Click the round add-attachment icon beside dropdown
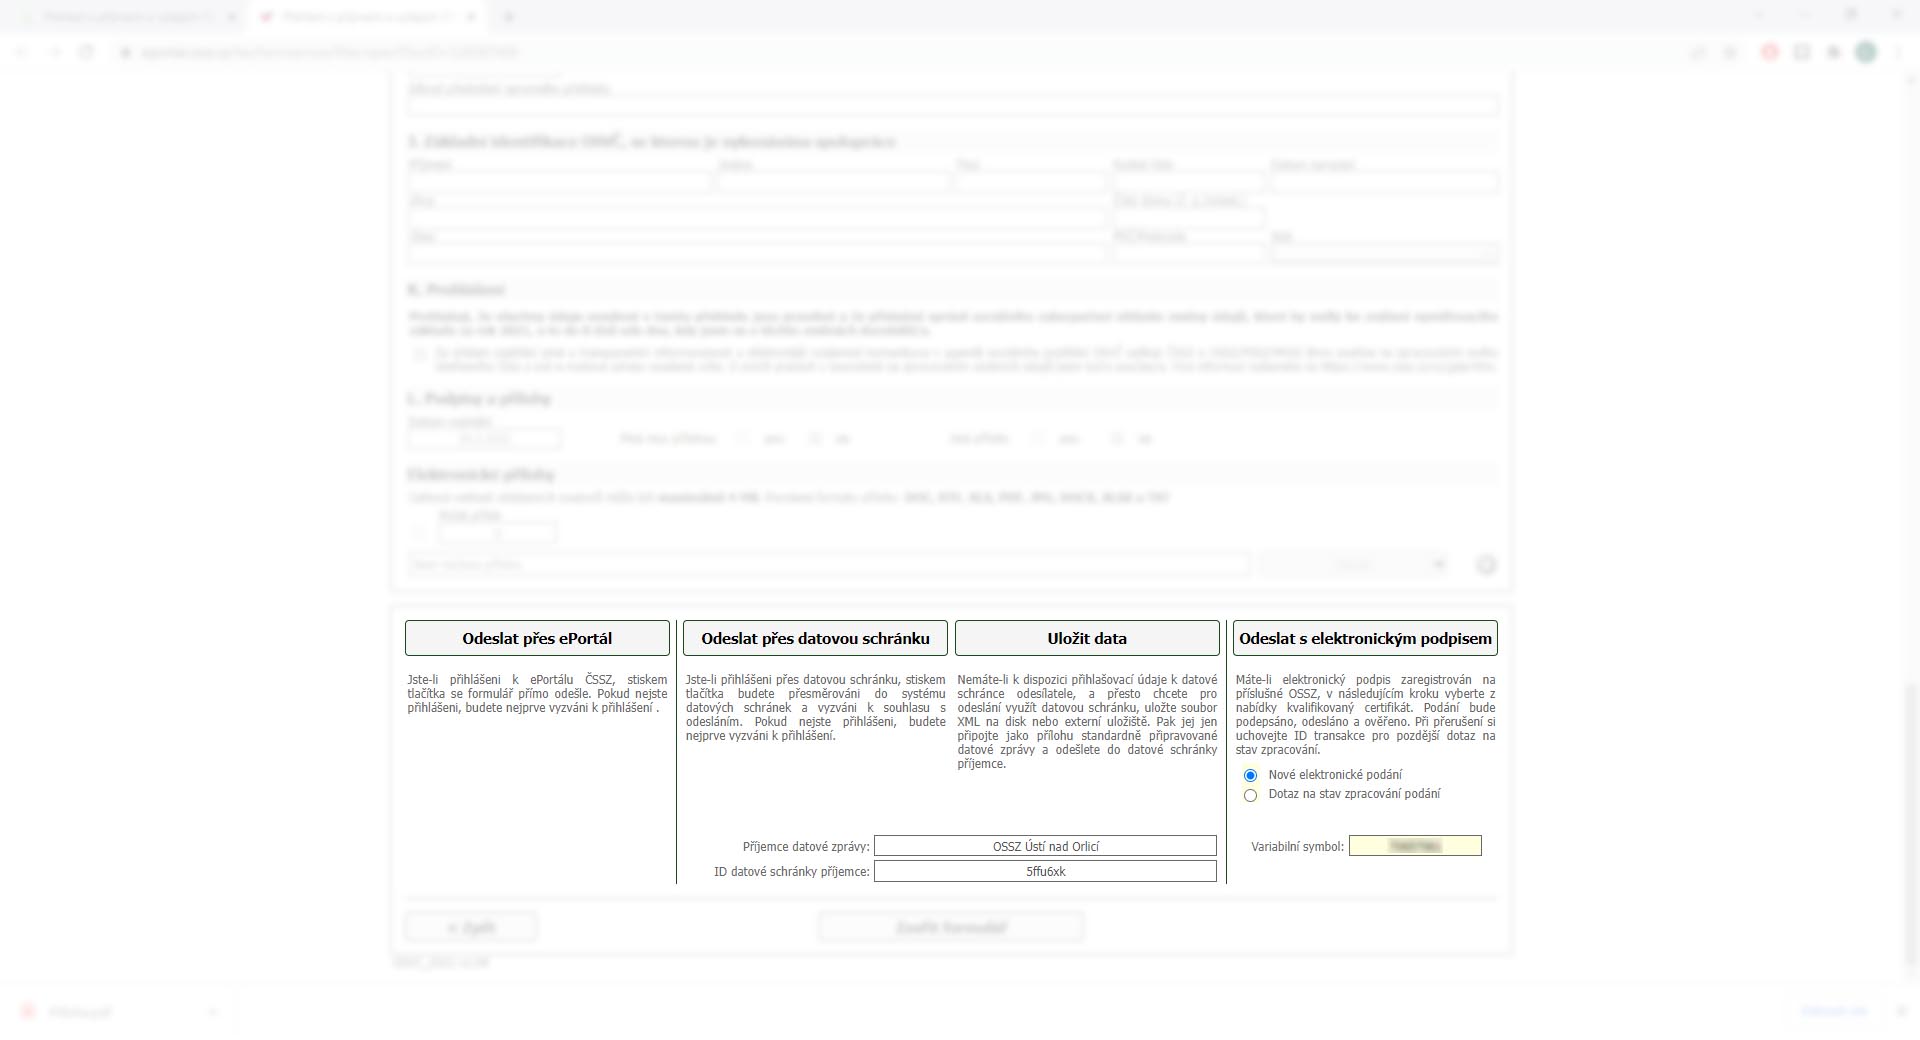1920x1040 pixels. pos(1486,564)
